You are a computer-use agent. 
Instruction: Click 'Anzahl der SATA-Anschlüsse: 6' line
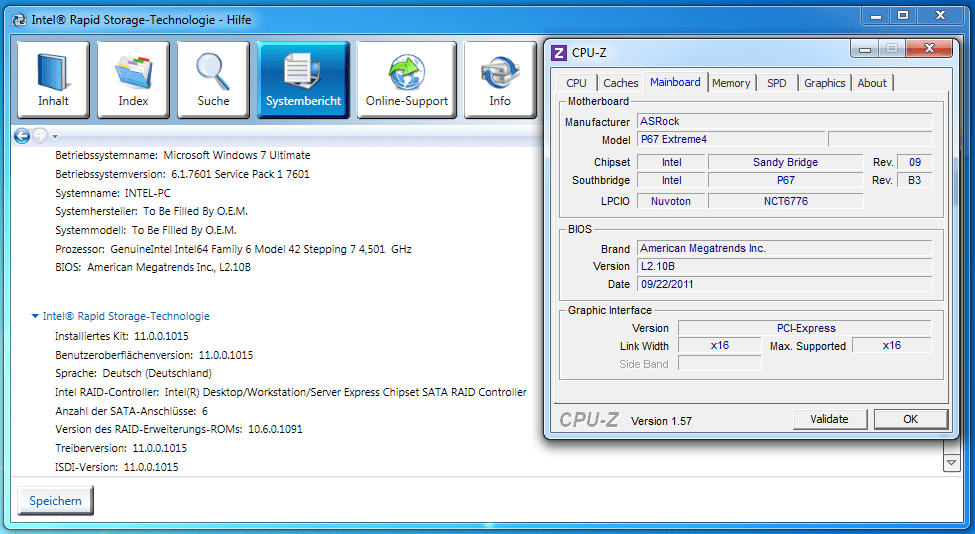click(131, 411)
